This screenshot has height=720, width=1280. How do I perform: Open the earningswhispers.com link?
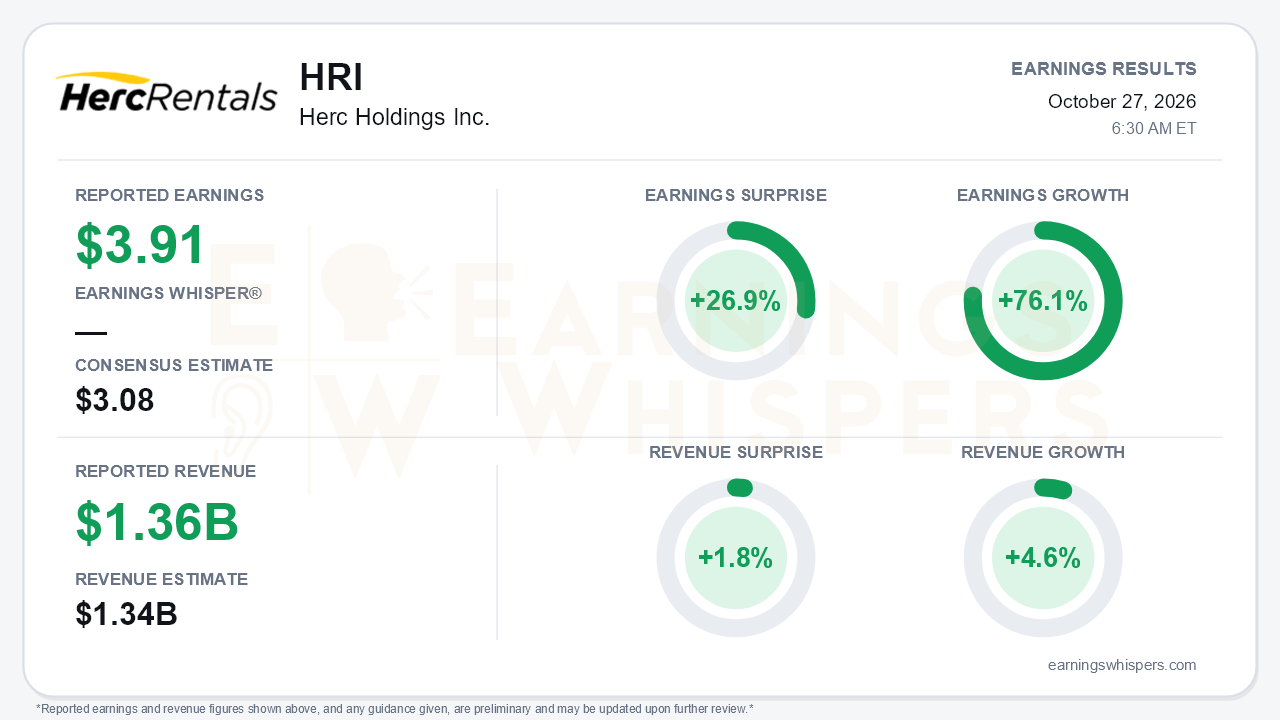pos(1122,665)
